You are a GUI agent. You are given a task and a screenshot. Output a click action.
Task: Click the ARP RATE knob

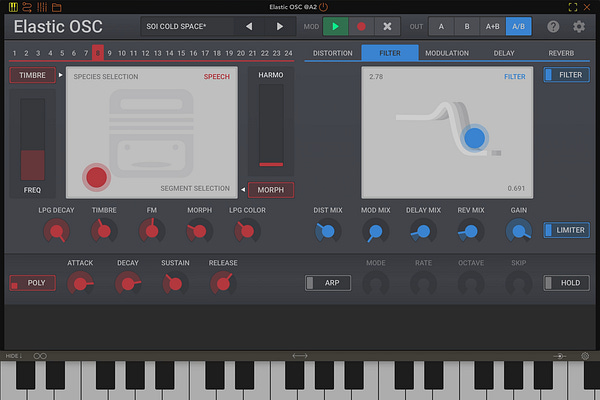point(423,284)
